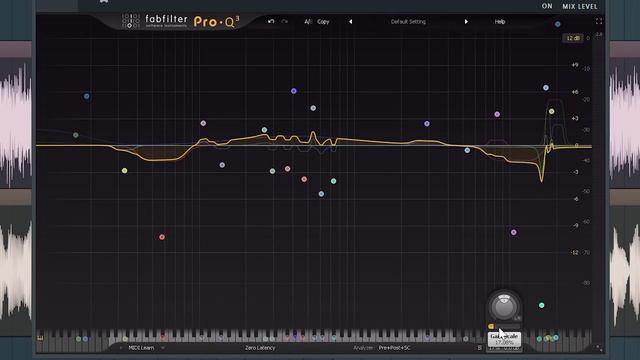Select the salmon band node below the curve

click(x=304, y=179)
